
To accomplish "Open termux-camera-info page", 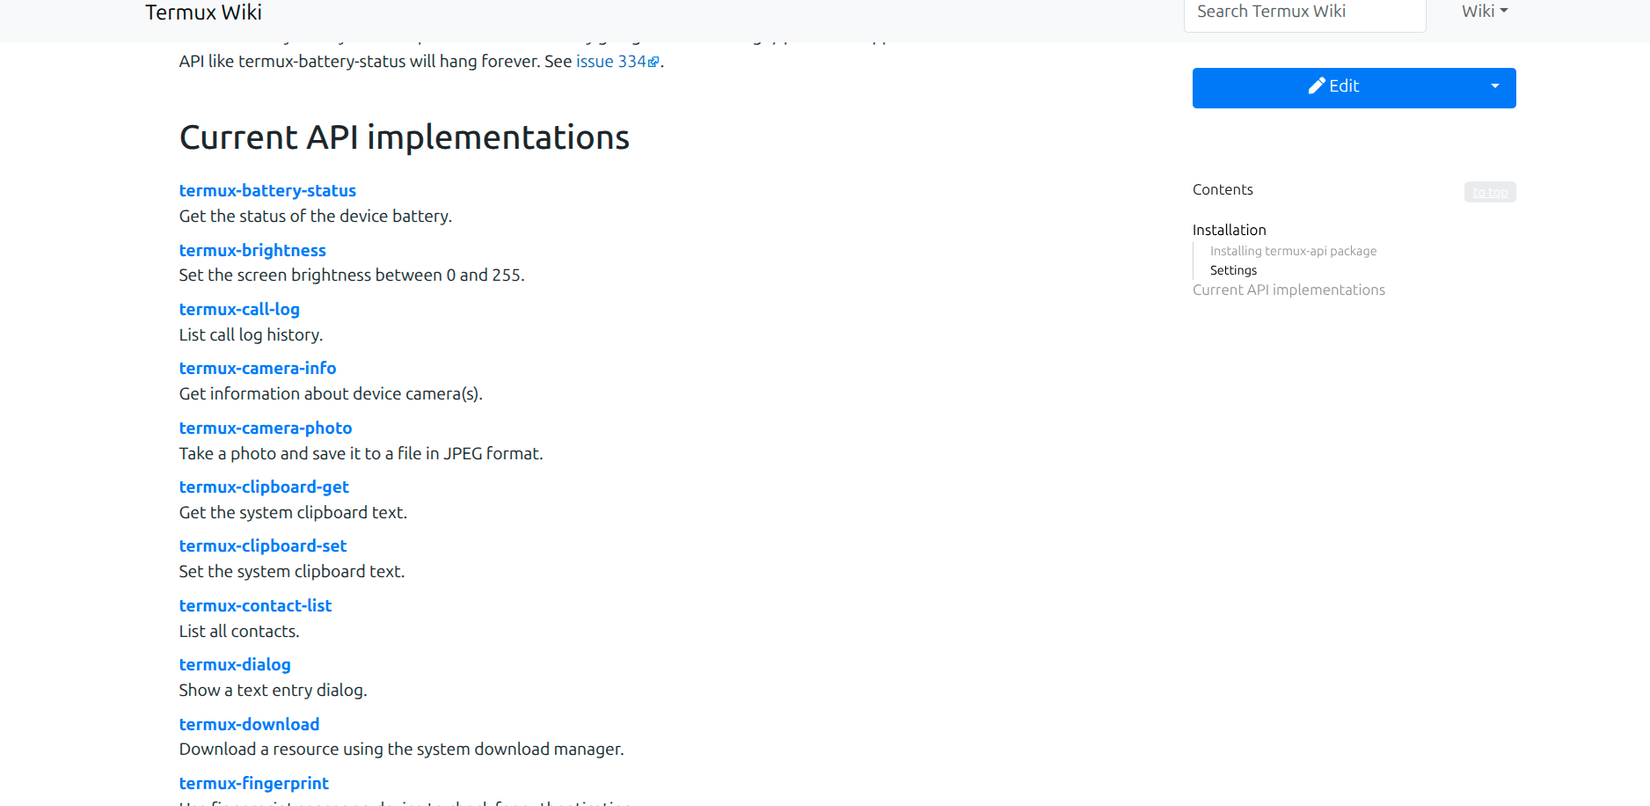I will click(x=257, y=368).
